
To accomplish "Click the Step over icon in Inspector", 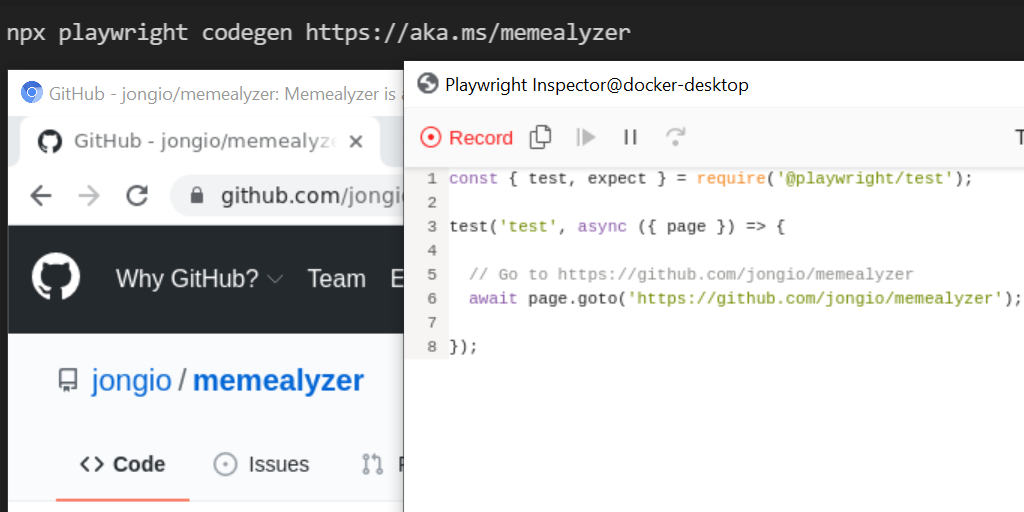I will (x=675, y=137).
